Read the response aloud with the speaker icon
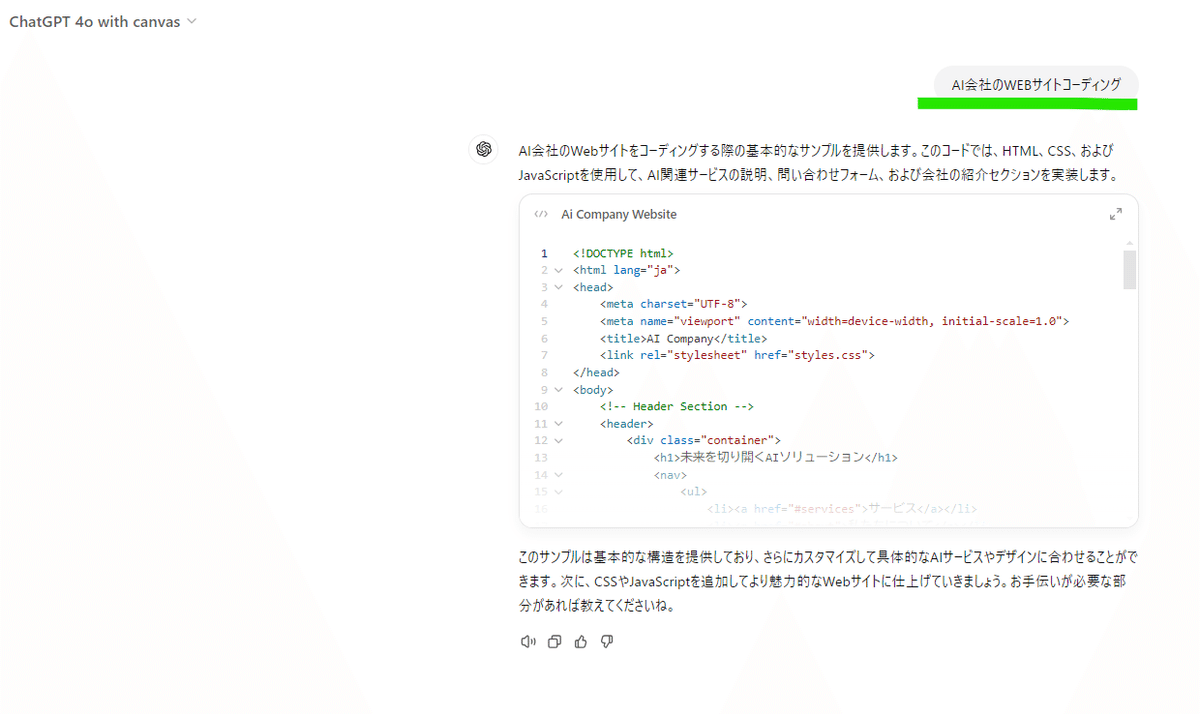This screenshot has width=1200, height=714. tap(528, 641)
